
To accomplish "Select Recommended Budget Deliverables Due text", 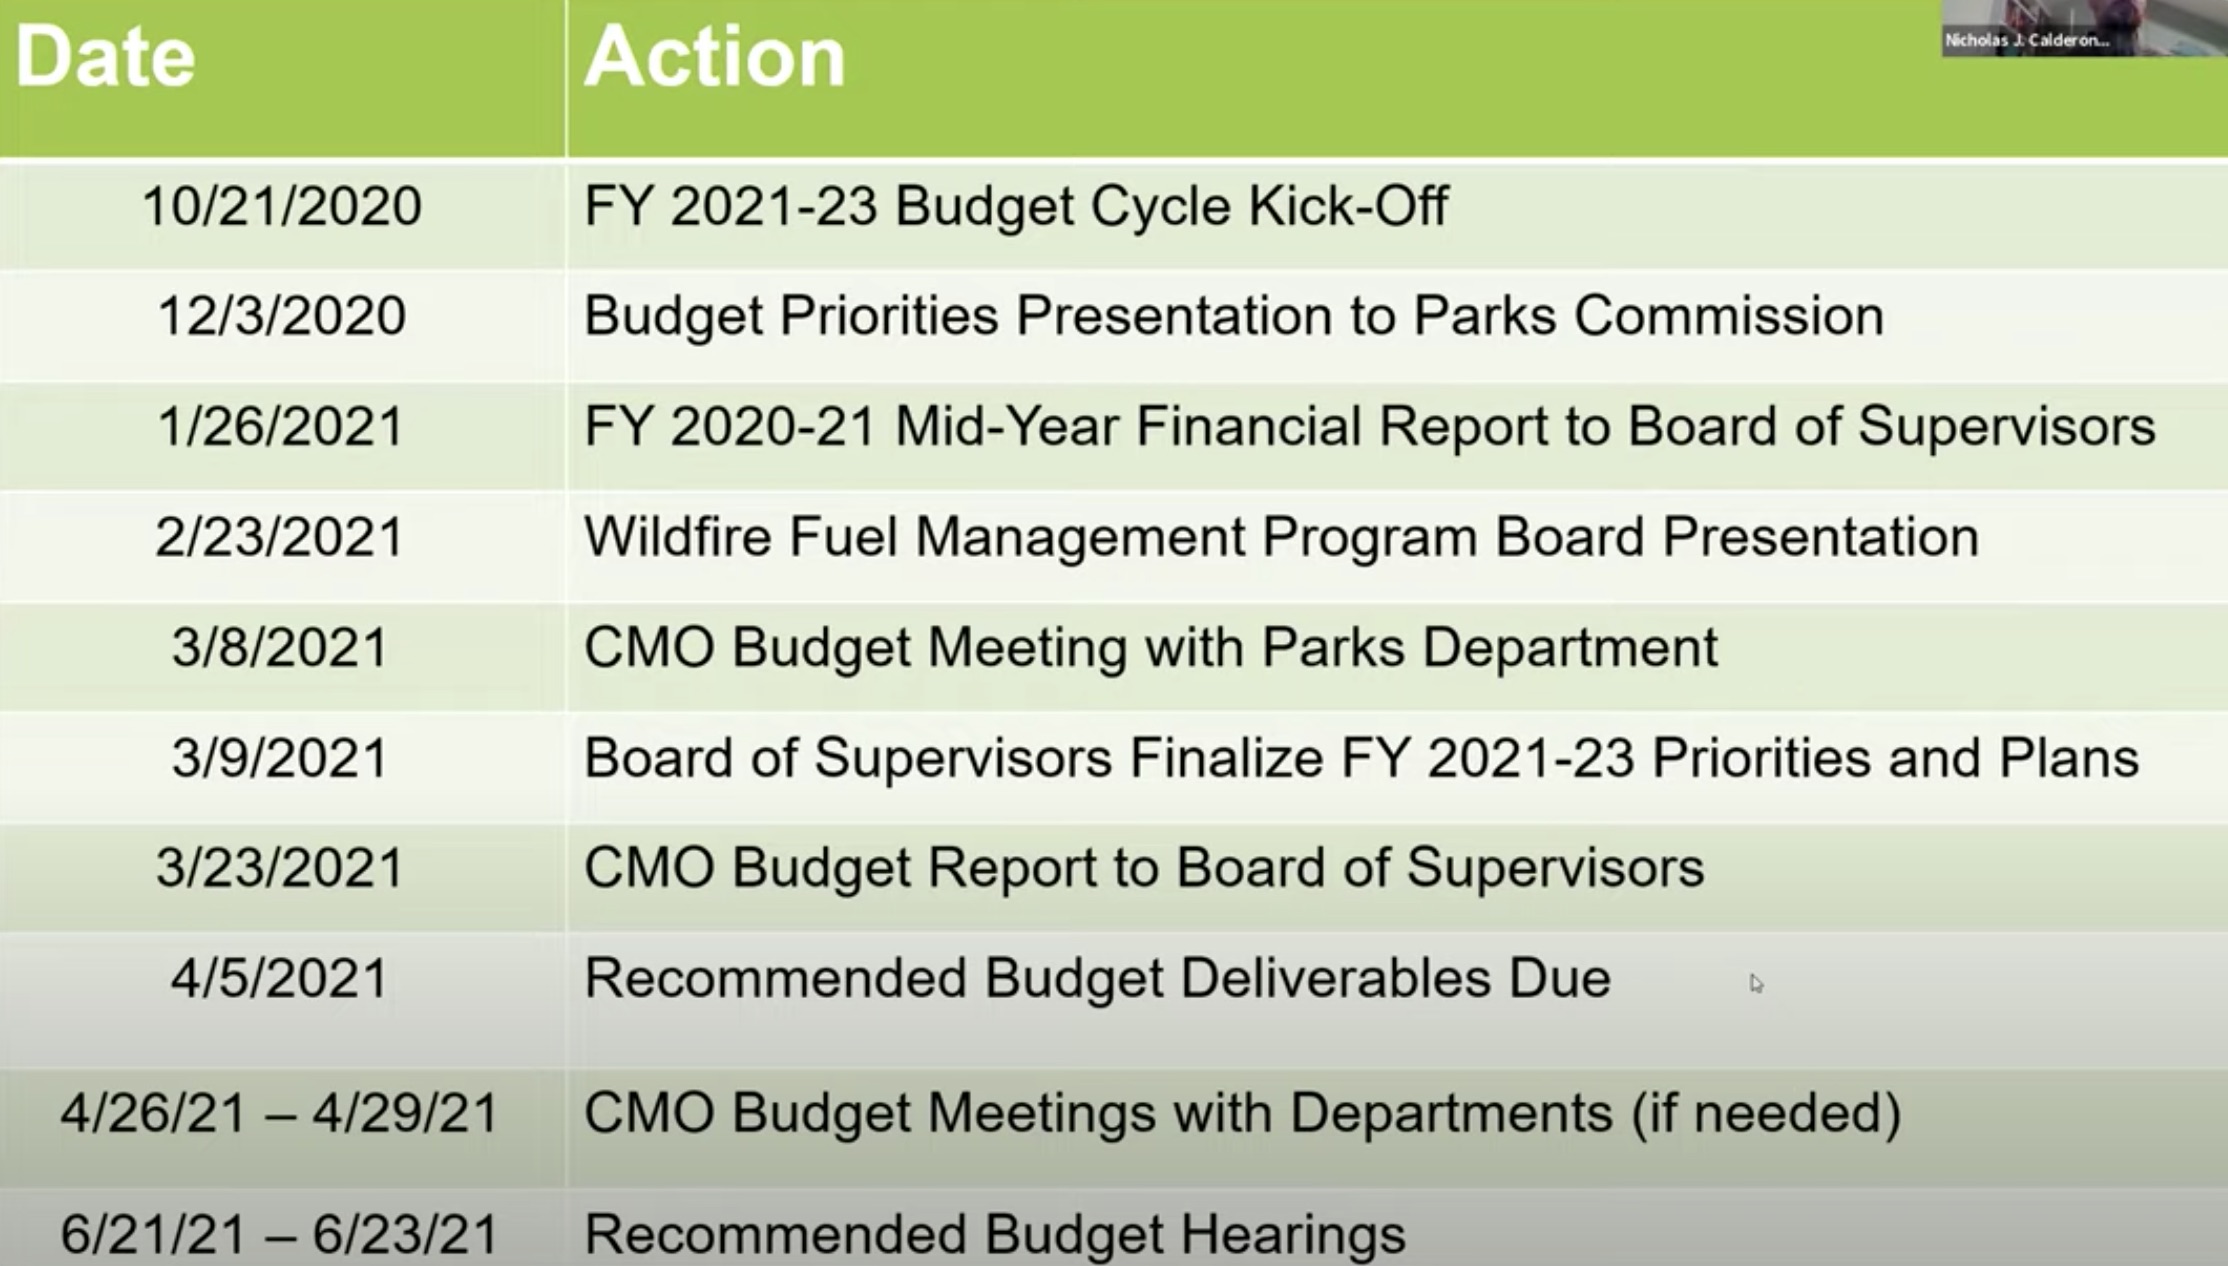I will point(1098,978).
